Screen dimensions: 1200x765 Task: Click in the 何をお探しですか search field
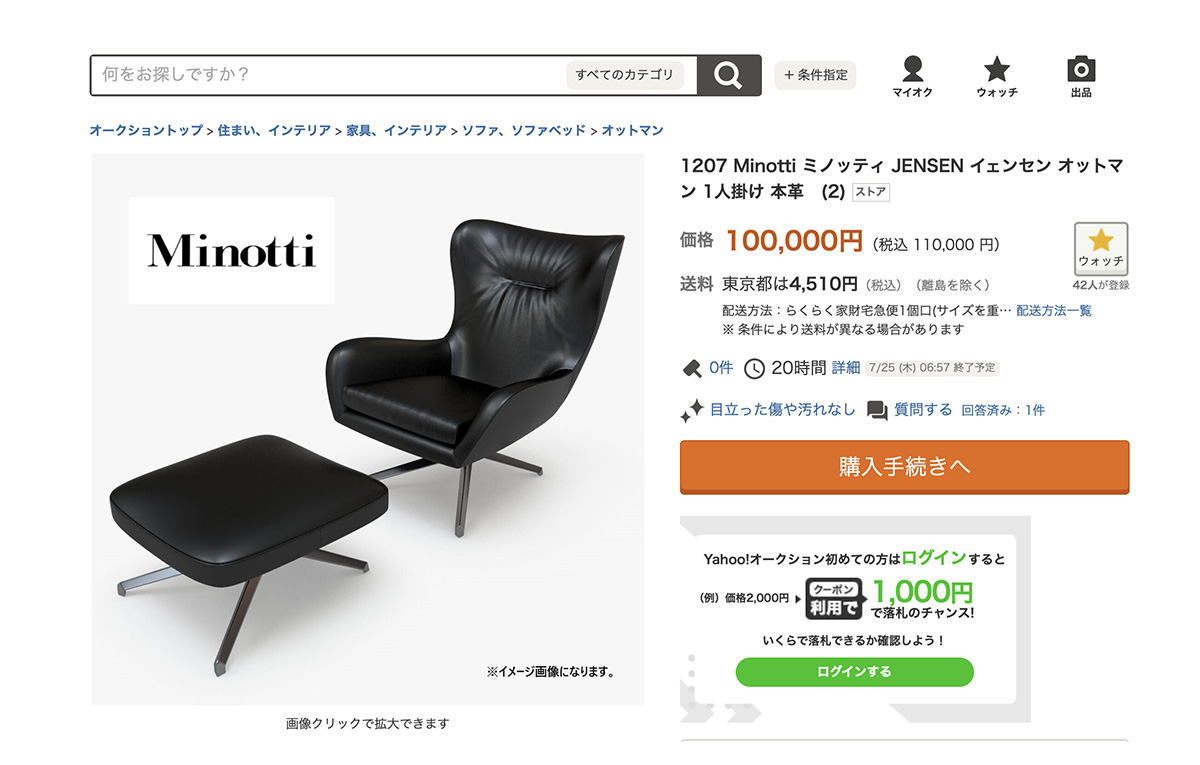pyautogui.click(x=328, y=75)
